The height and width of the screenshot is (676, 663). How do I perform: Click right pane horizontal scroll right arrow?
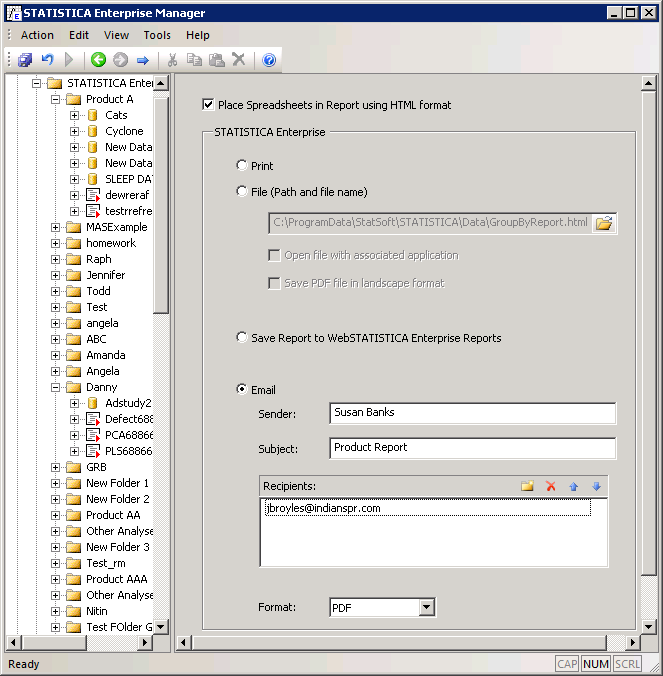pyautogui.click(x=632, y=642)
